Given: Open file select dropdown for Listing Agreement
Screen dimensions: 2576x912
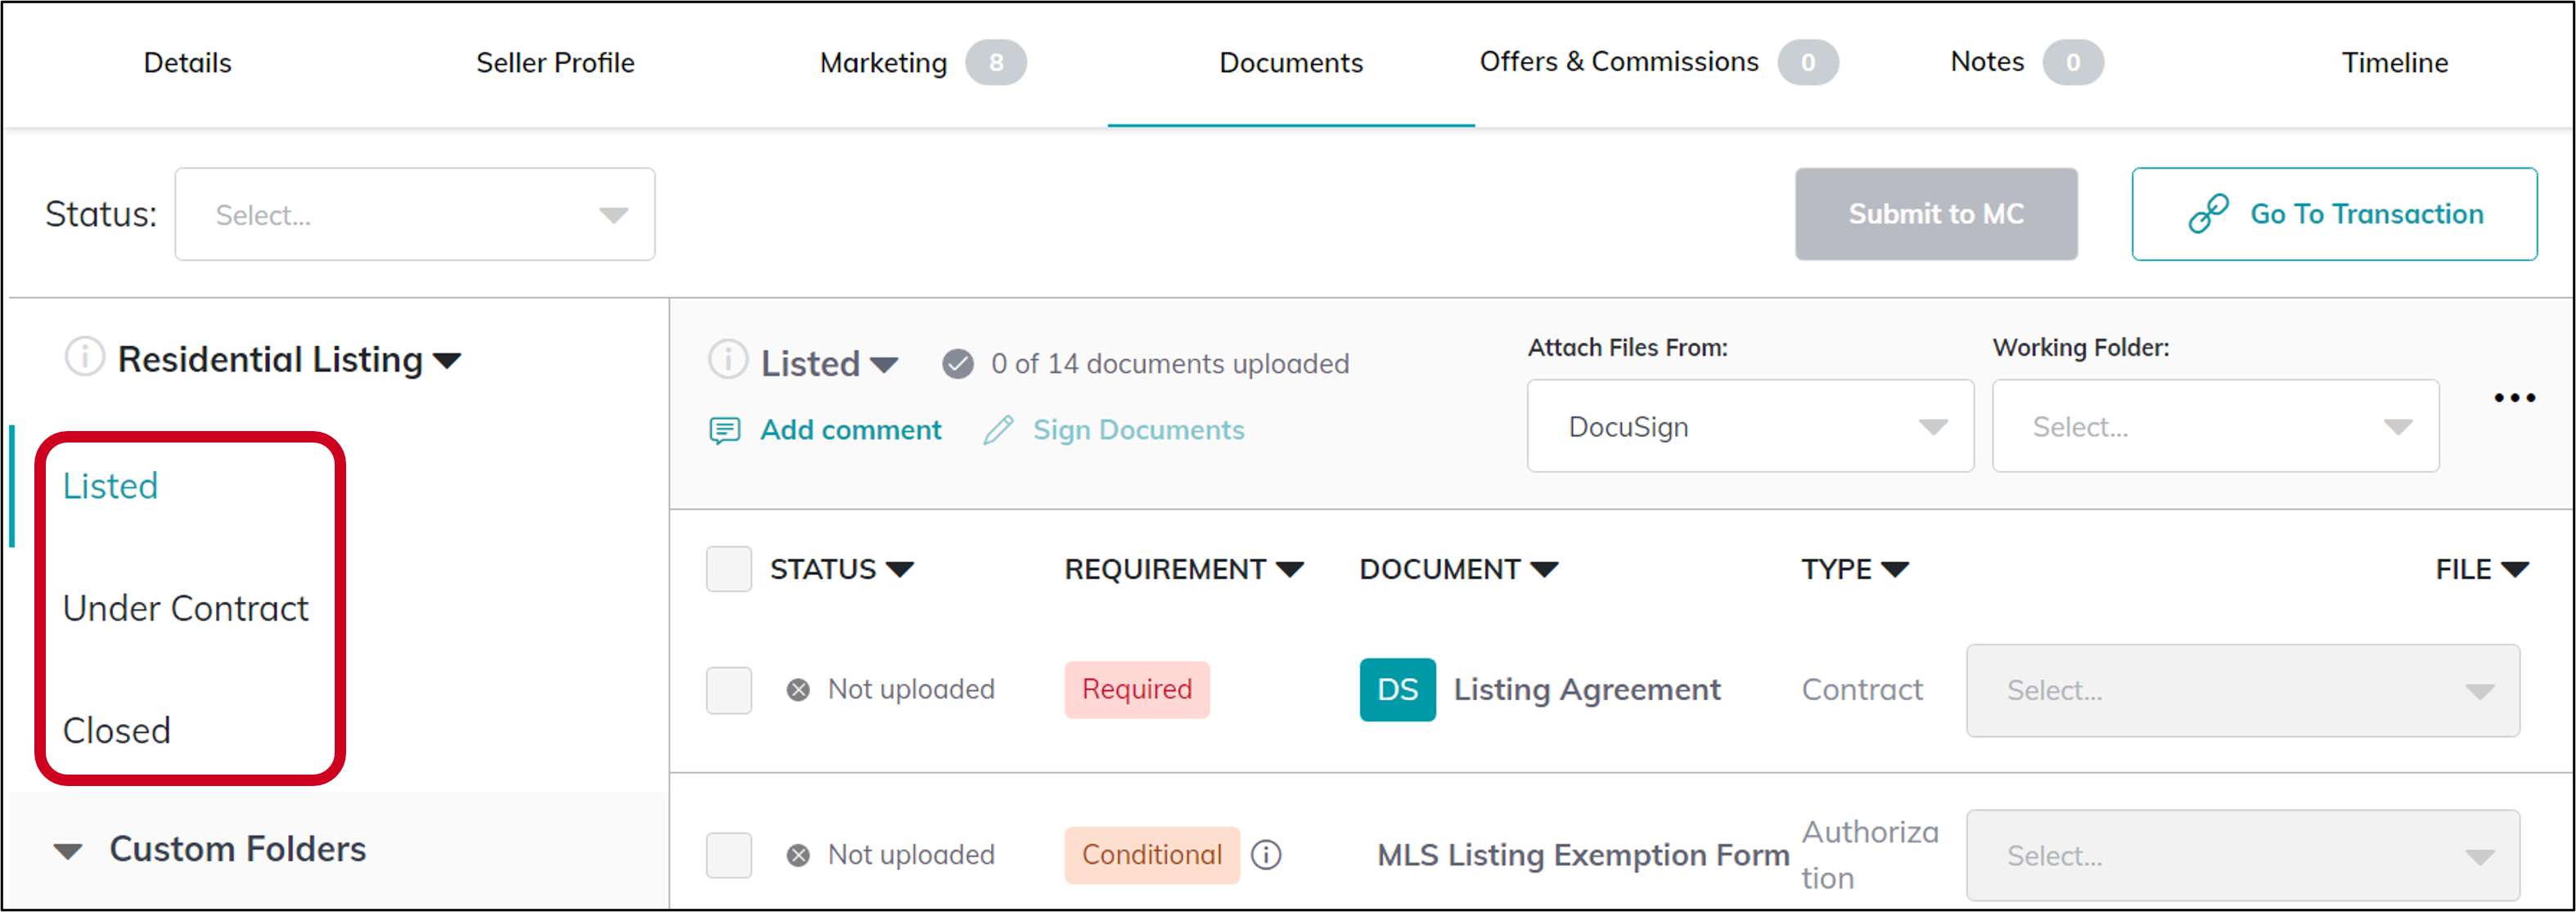Looking at the screenshot, I should 2243,690.
